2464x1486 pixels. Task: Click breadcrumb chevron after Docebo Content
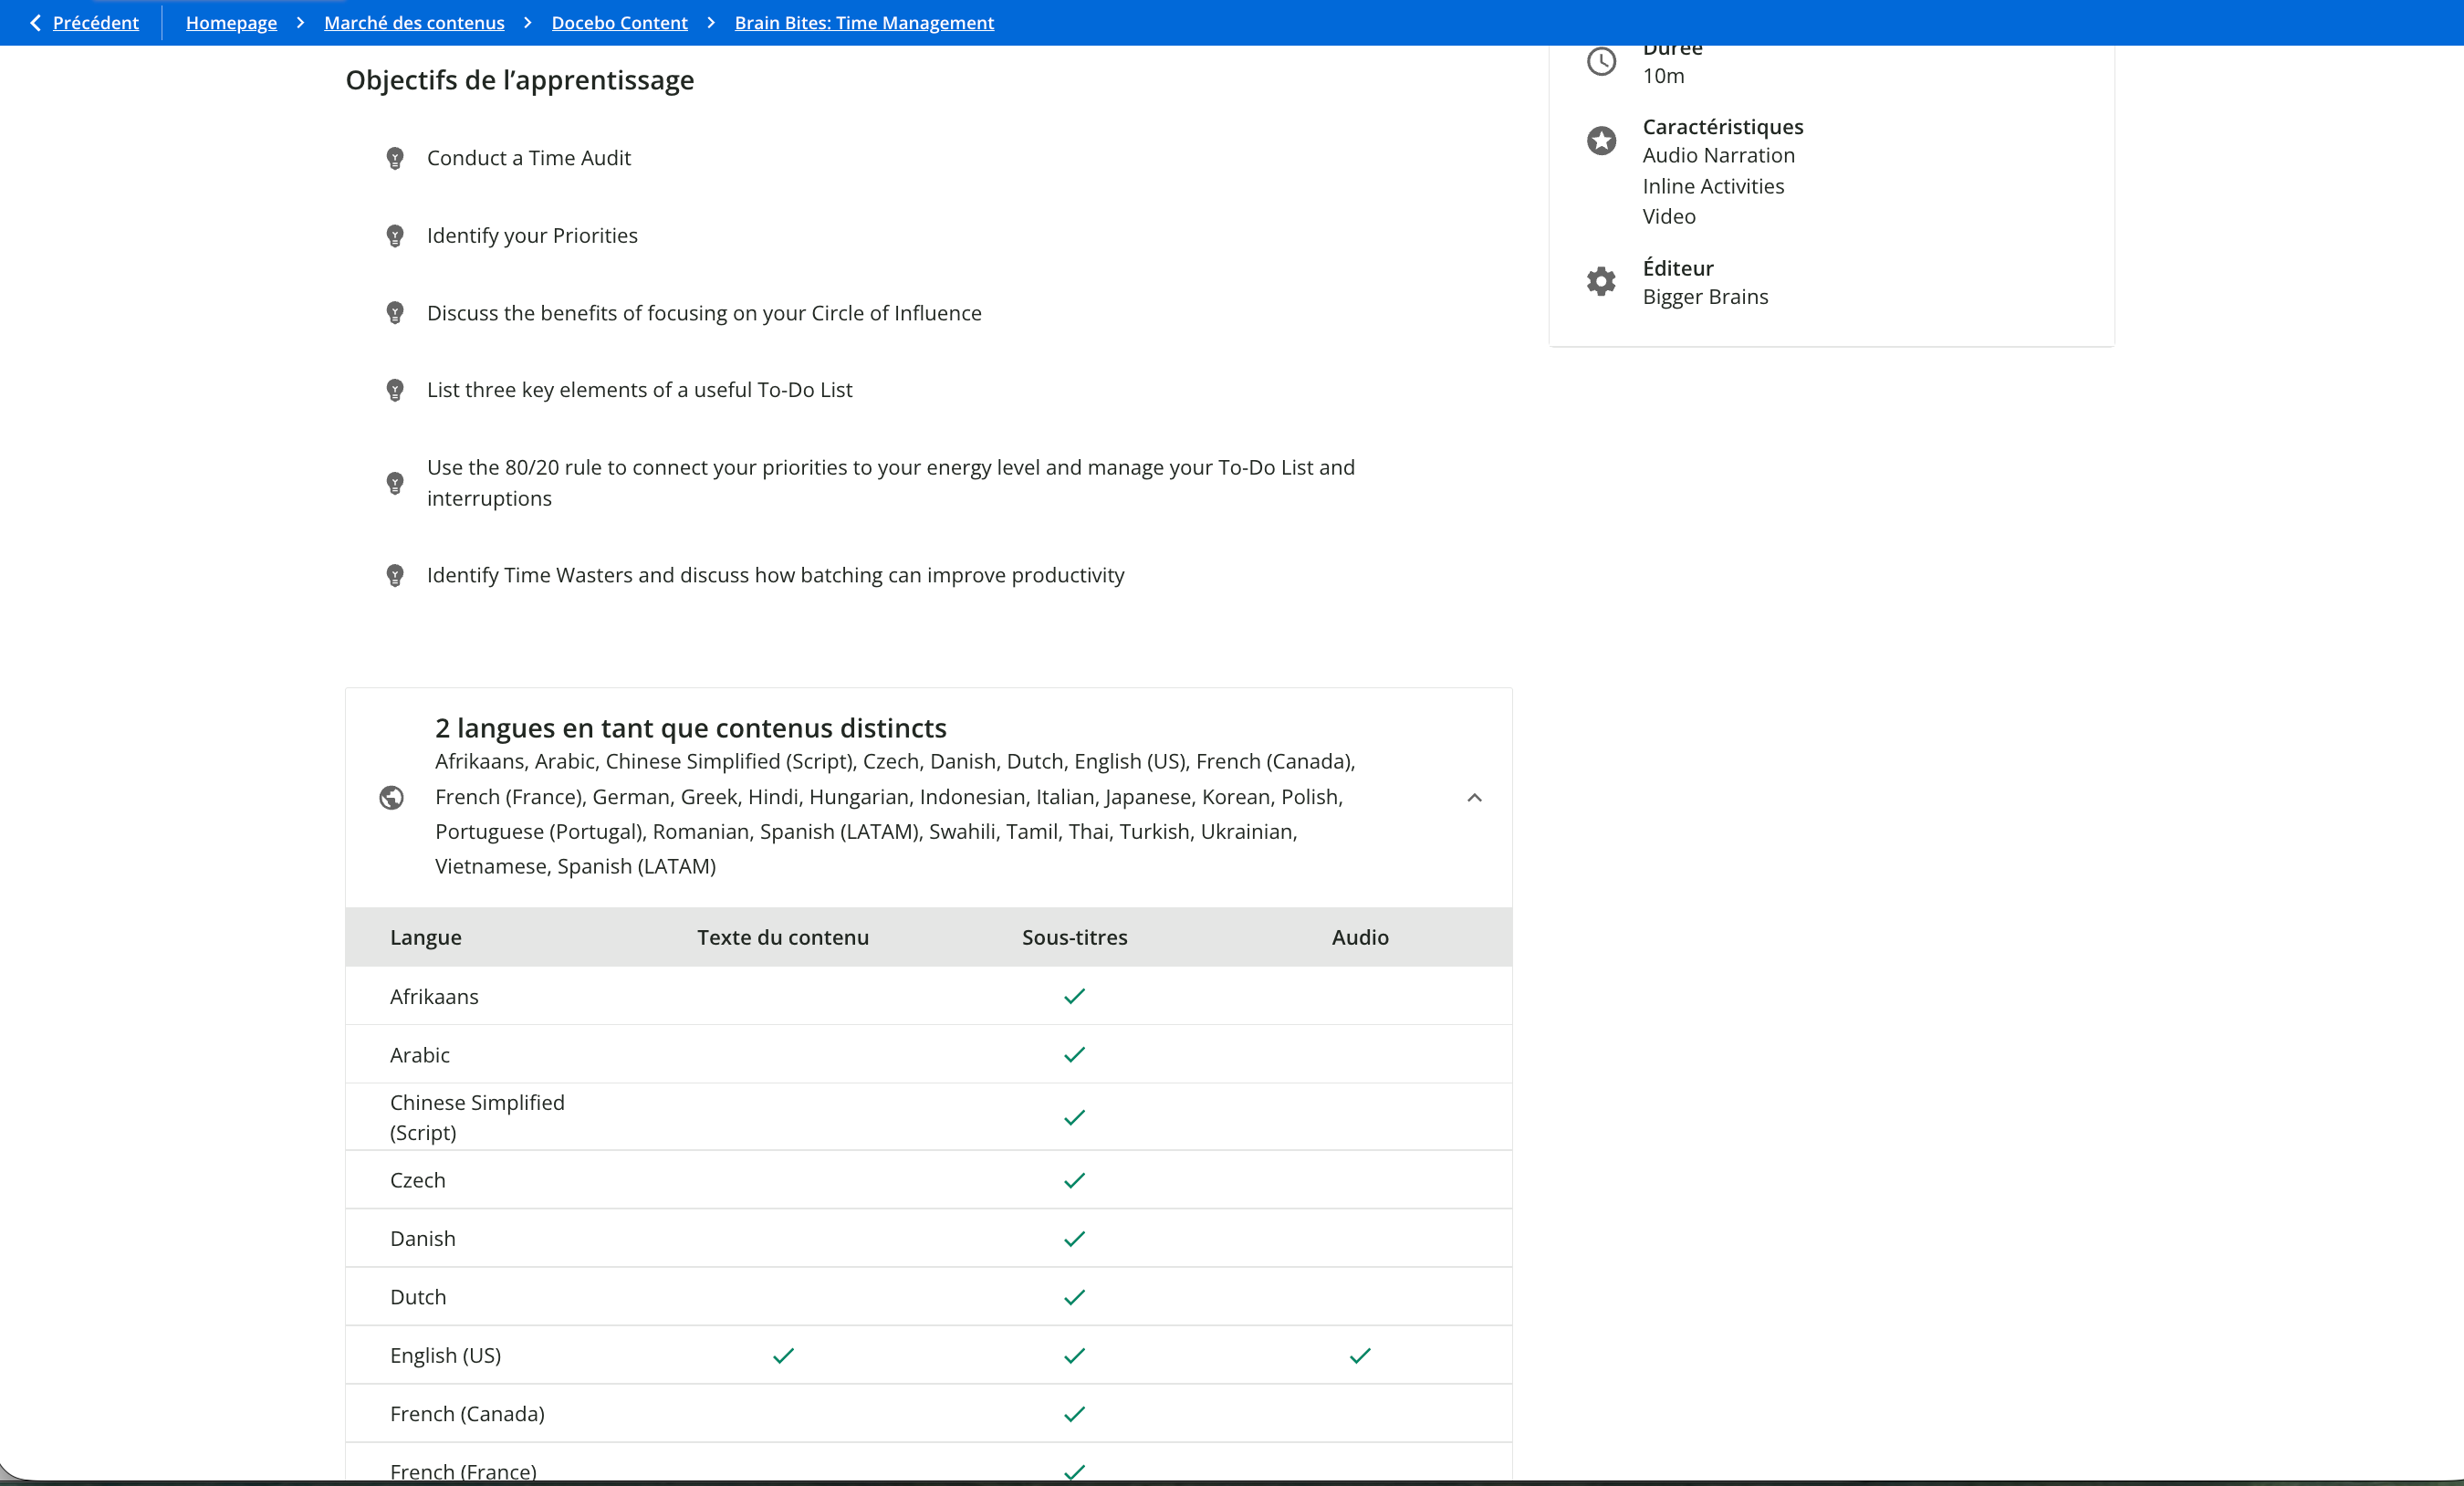click(x=711, y=22)
